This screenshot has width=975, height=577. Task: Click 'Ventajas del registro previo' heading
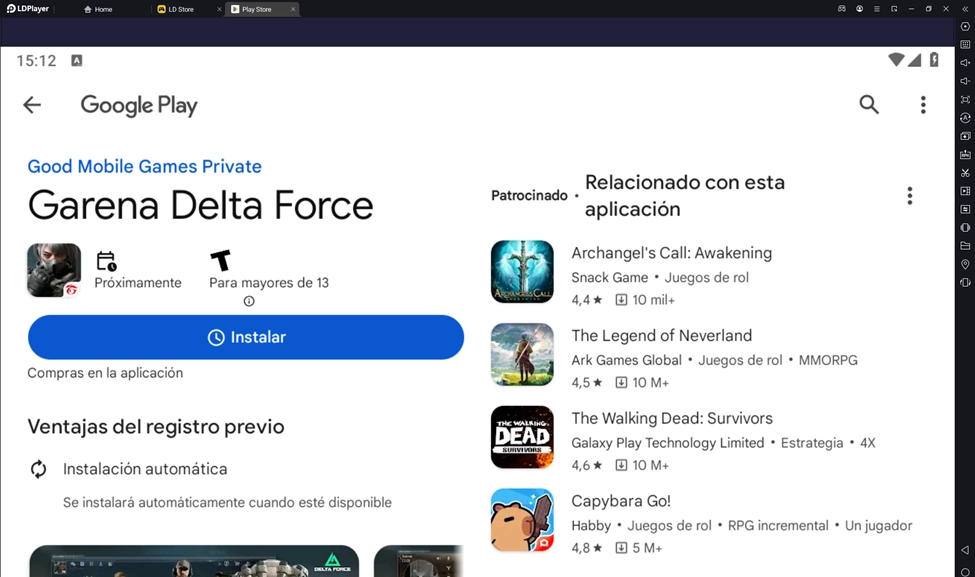pos(156,427)
